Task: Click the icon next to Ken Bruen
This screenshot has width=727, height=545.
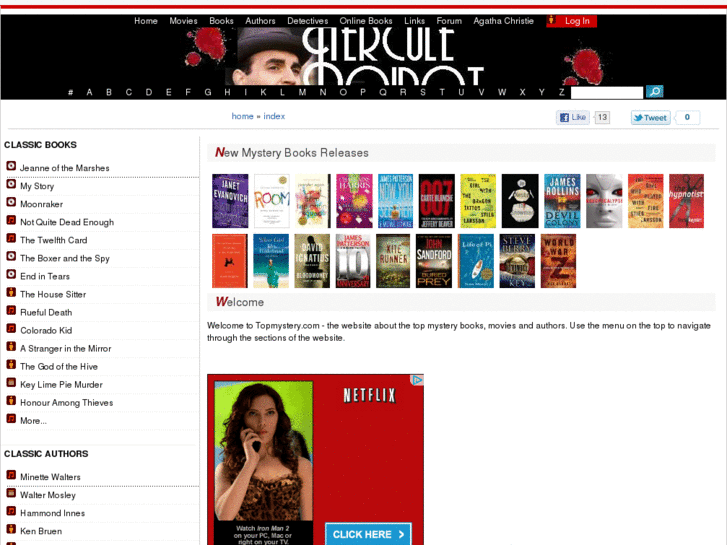Action: coord(11,529)
